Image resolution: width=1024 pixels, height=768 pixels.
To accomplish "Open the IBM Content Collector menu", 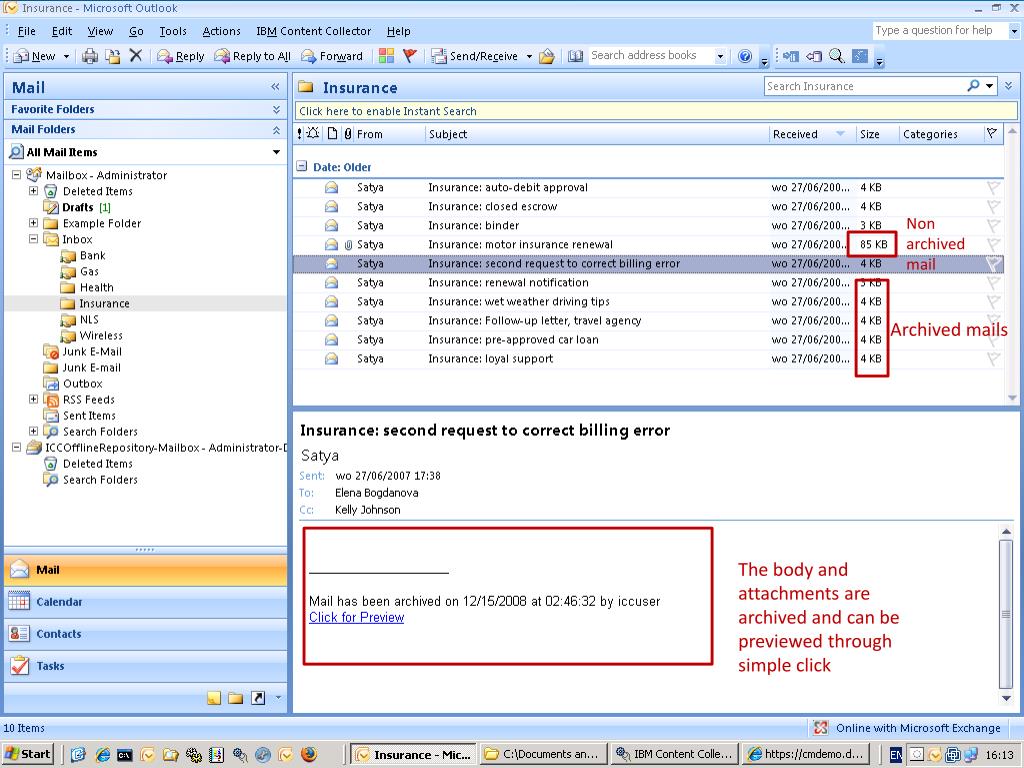I will point(313,31).
